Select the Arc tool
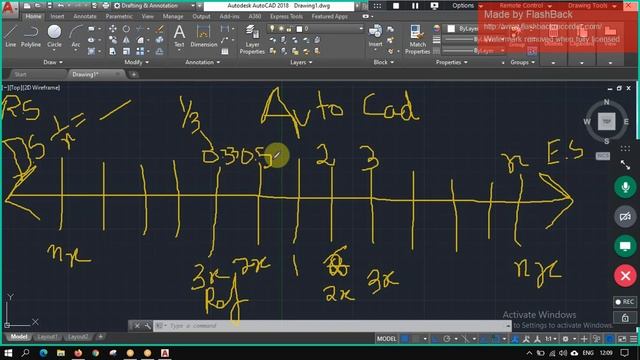This screenshot has height=360, width=640. (76, 36)
